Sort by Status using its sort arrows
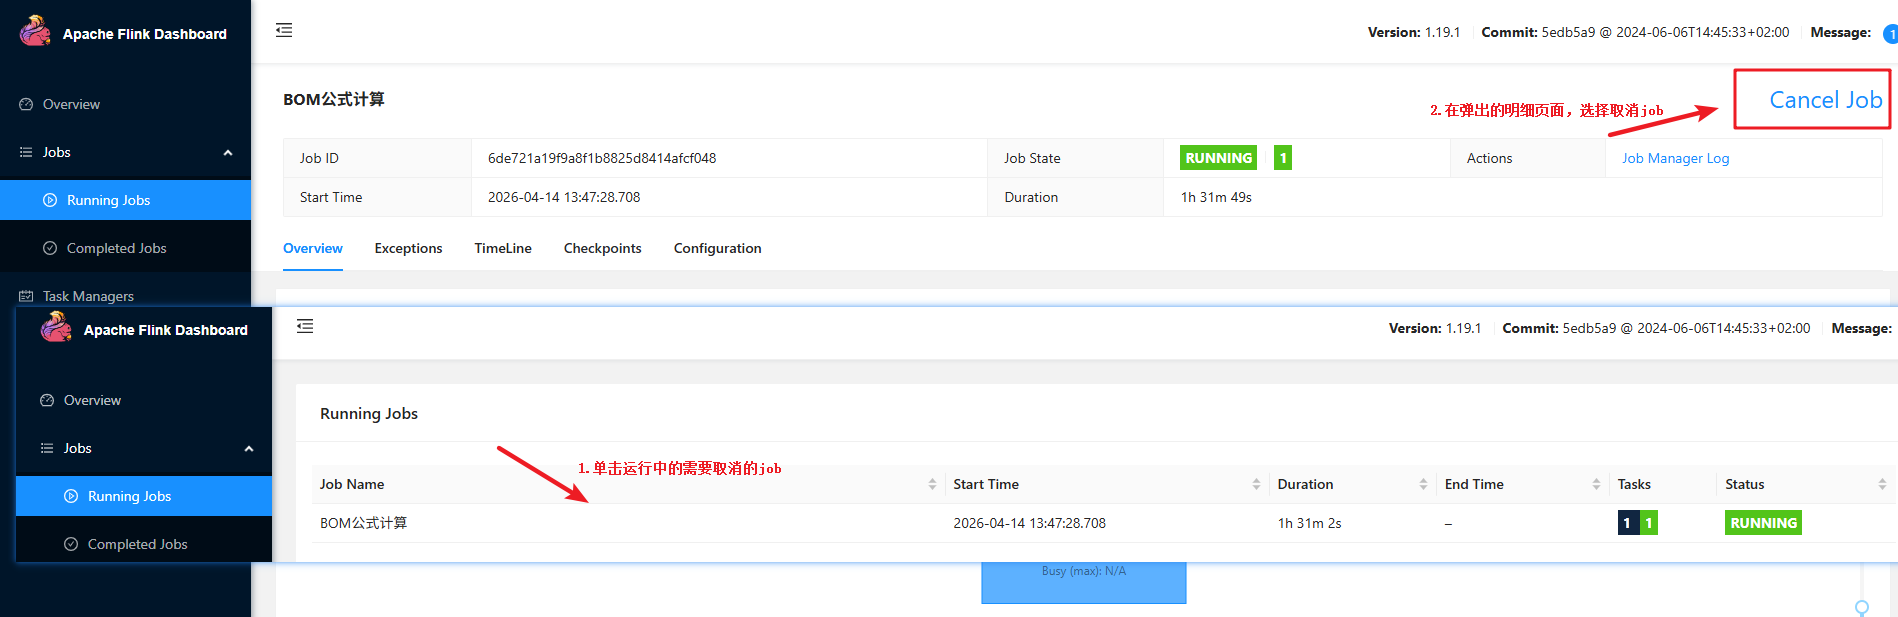1898x617 pixels. click(x=1882, y=484)
